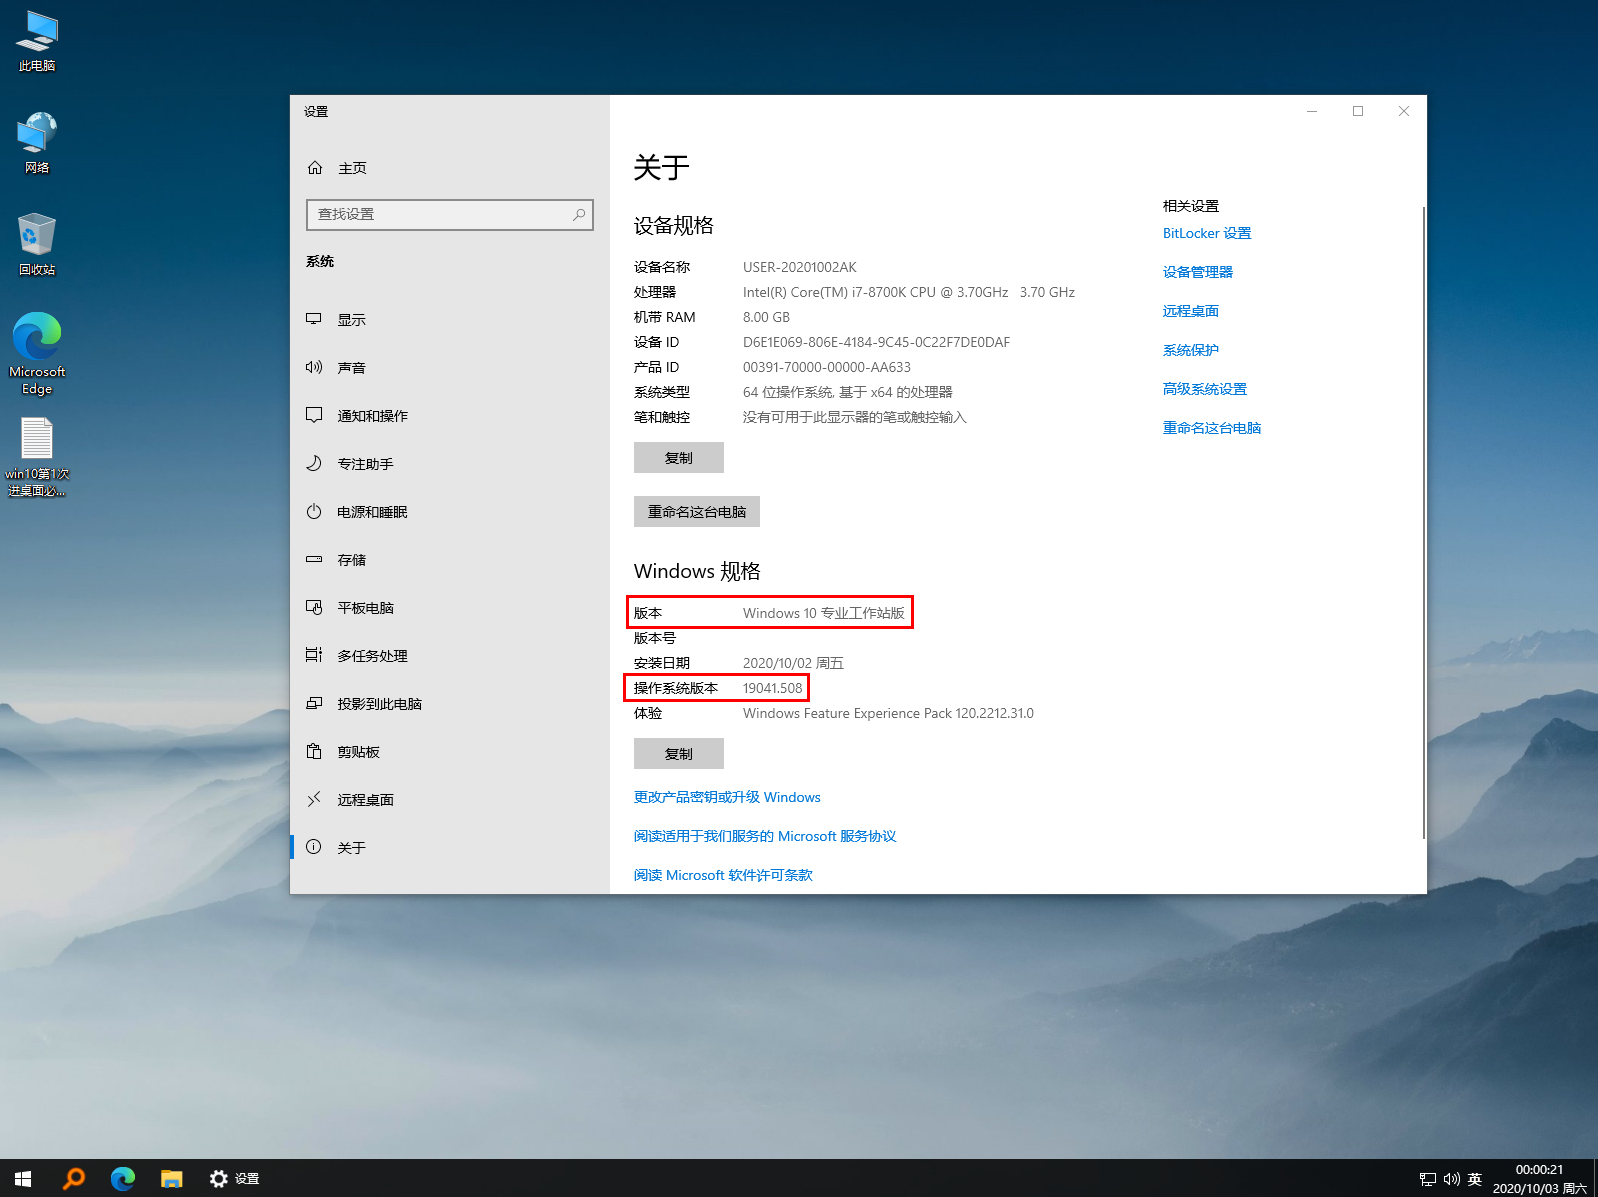Screen dimensions: 1598x1197
Task: Open 系统保护 related link
Action: click(x=1191, y=350)
